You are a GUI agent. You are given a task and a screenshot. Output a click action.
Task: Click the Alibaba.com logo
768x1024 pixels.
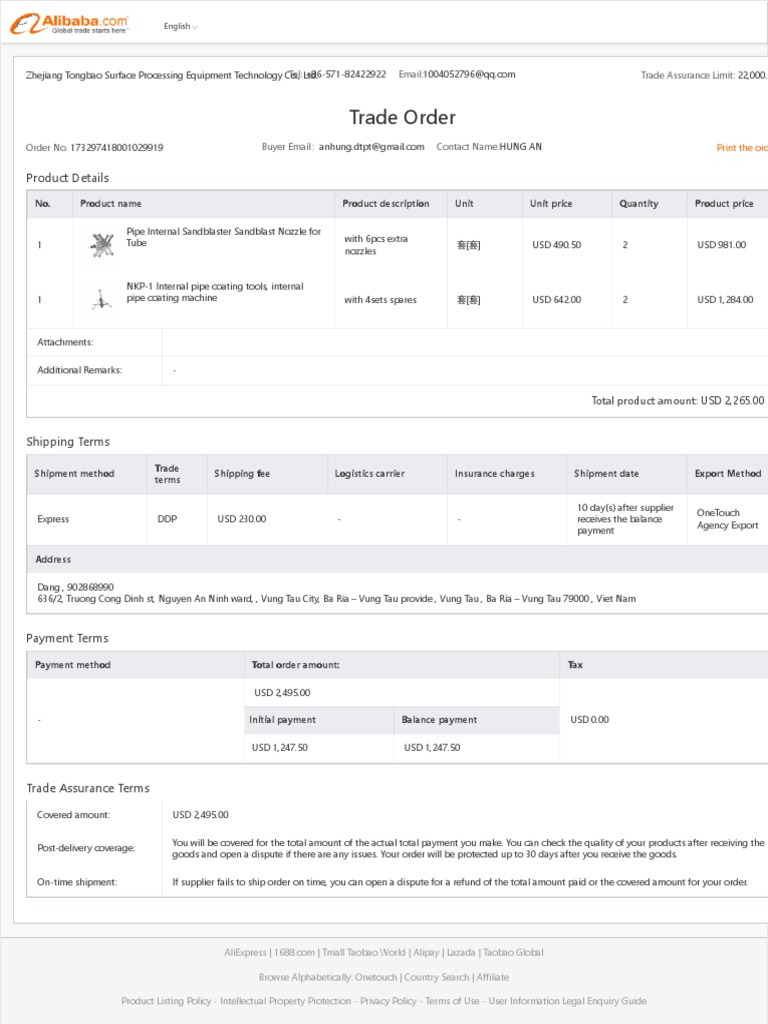[x=69, y=24]
